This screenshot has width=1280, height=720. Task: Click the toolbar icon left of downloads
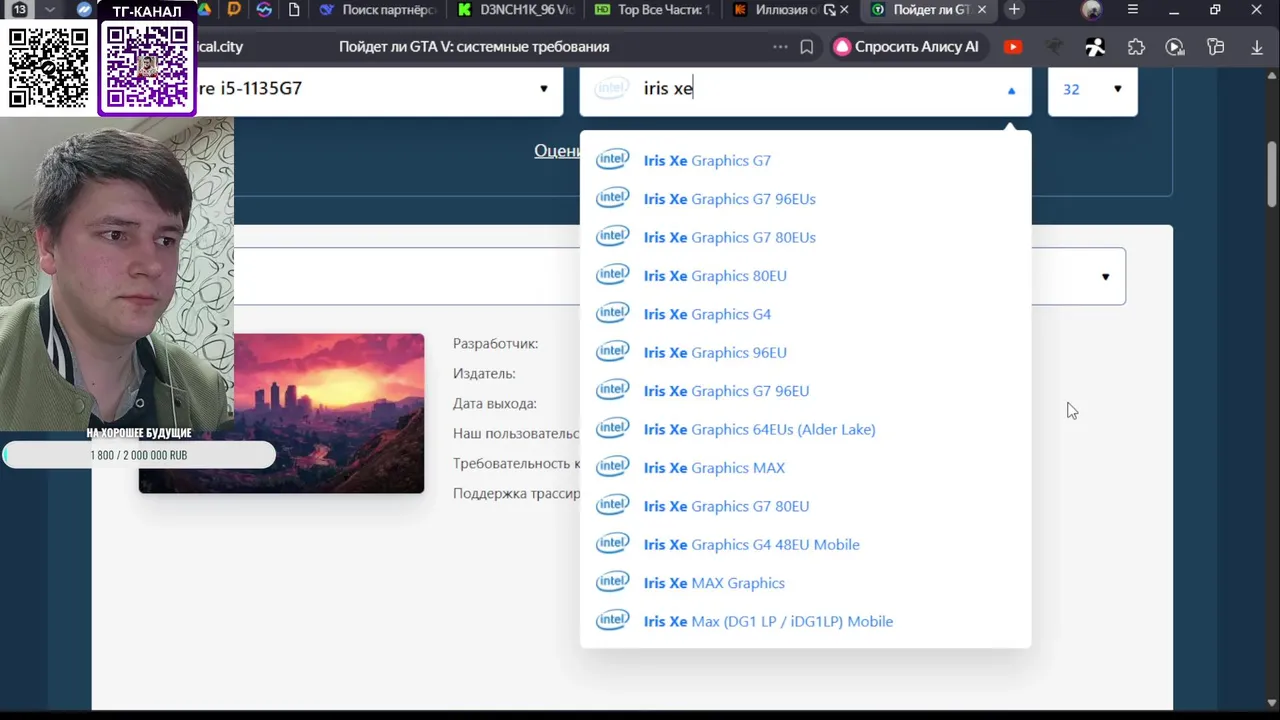1216,47
